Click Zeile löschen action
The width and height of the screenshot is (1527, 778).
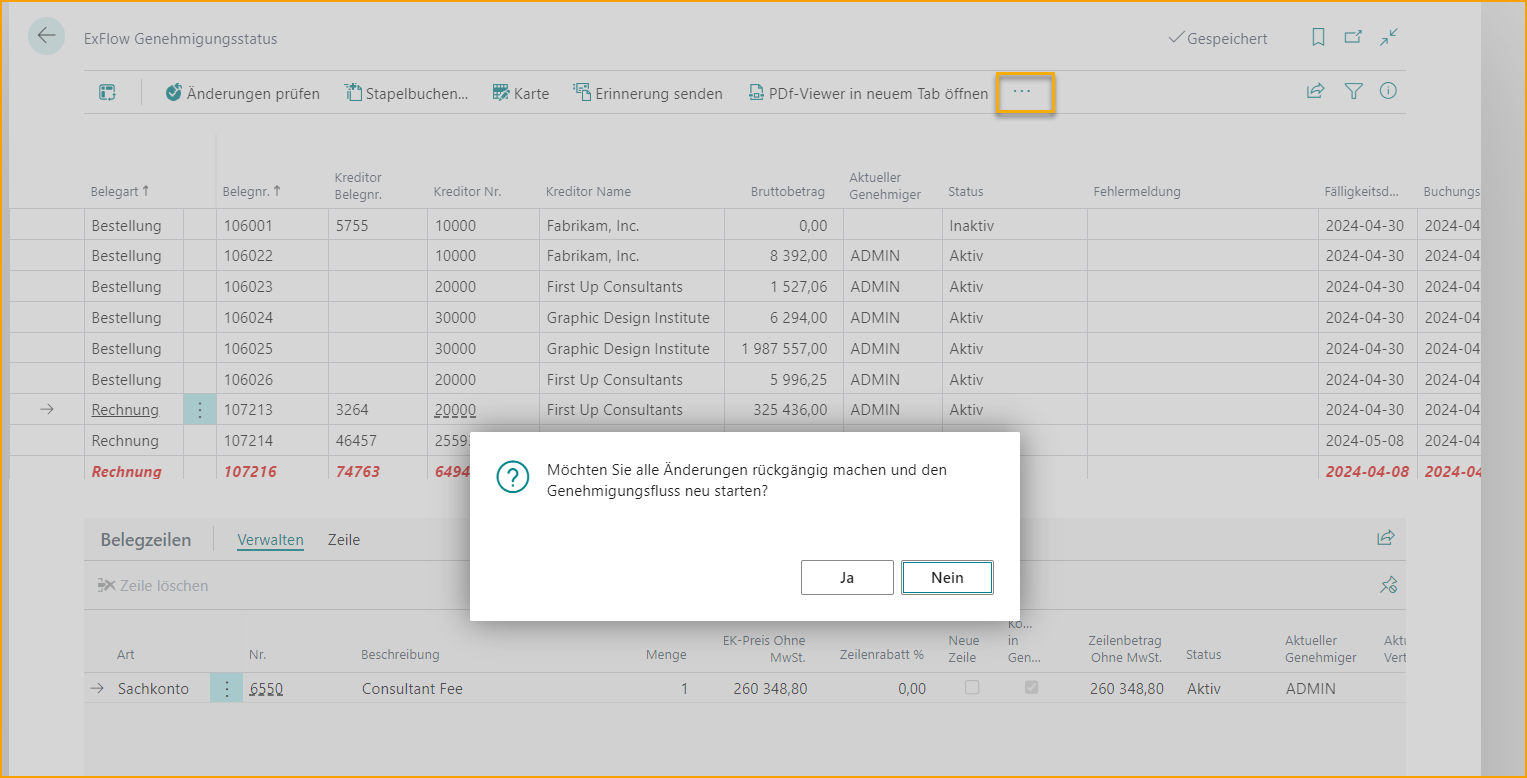point(153,586)
